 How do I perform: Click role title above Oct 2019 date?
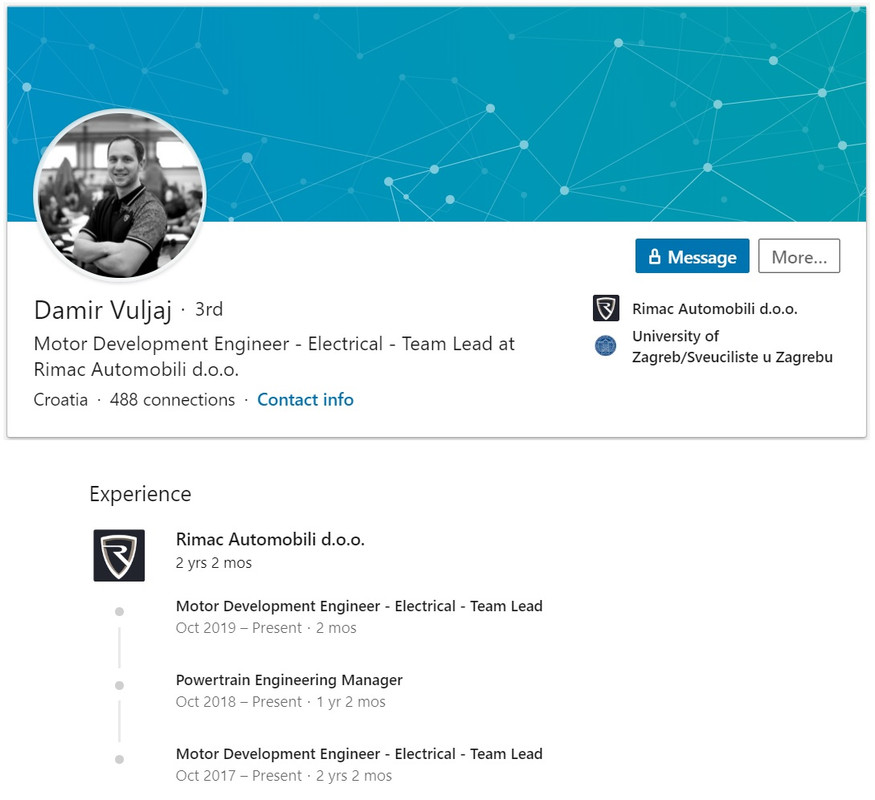[359, 606]
